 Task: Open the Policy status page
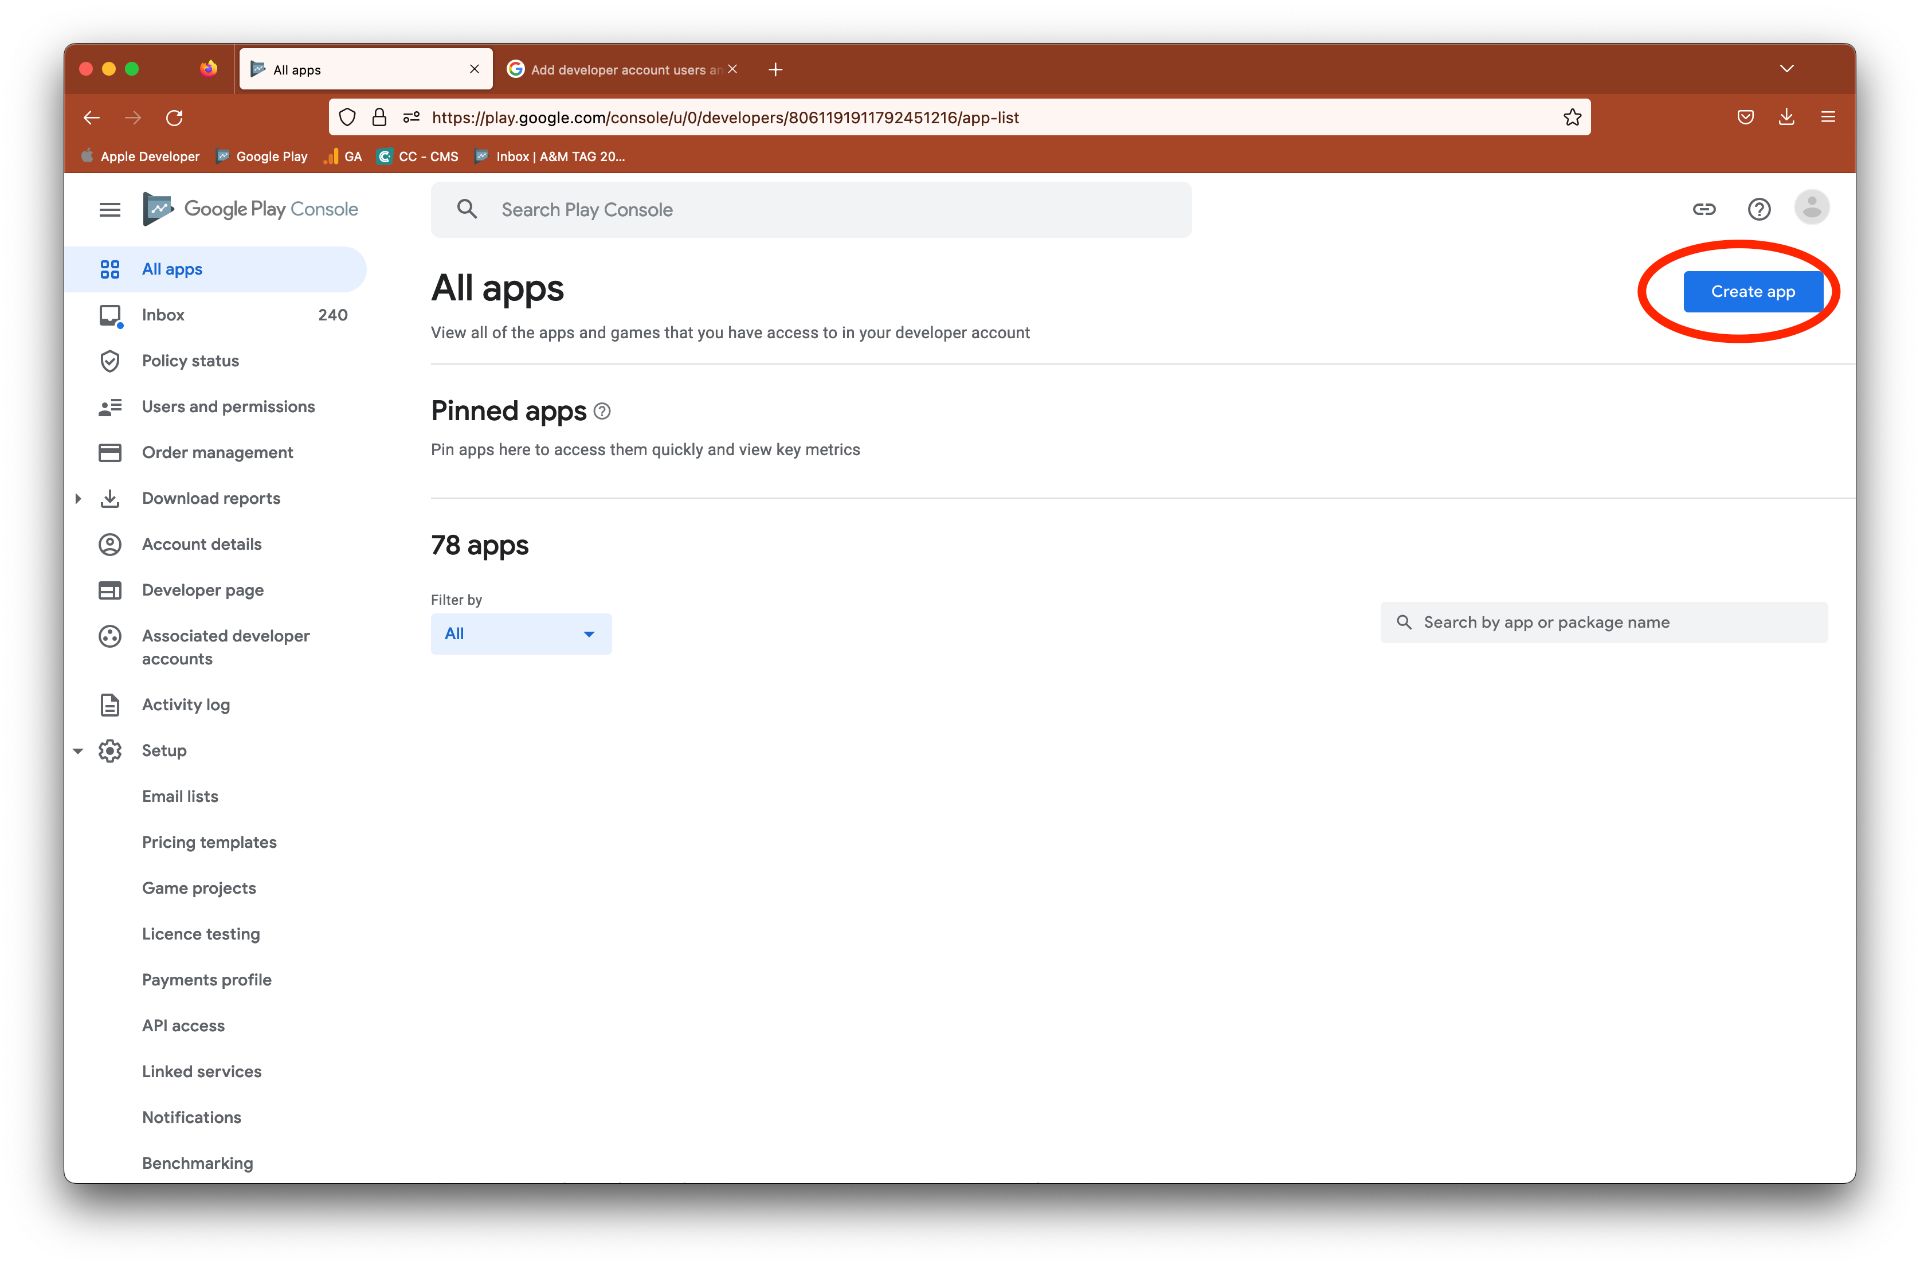coord(190,361)
